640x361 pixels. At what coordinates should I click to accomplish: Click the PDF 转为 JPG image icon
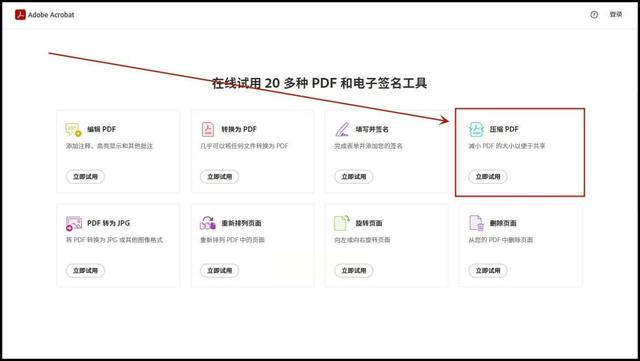pos(74,223)
